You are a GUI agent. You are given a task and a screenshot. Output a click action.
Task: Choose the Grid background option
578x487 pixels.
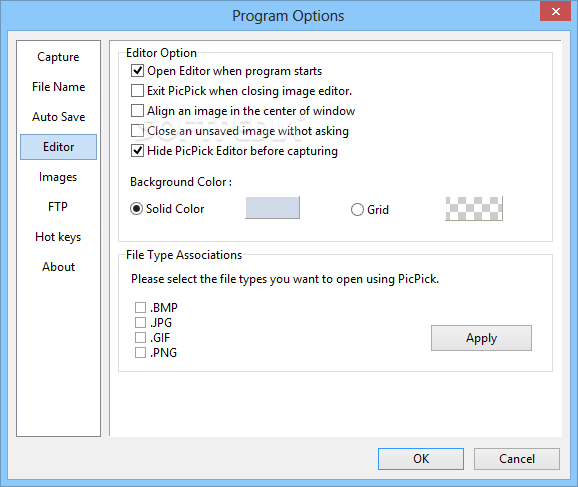357,210
